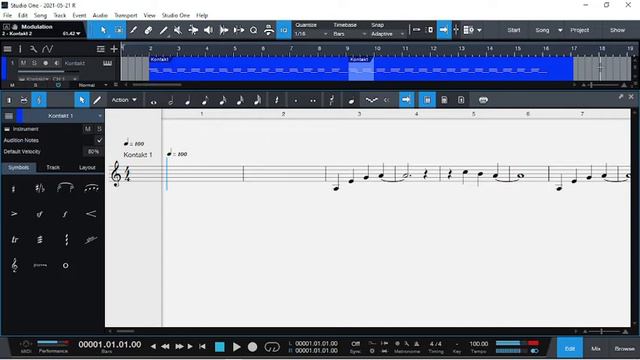Open the Mix view
Viewport: 640px width, 360px height.
click(596, 348)
